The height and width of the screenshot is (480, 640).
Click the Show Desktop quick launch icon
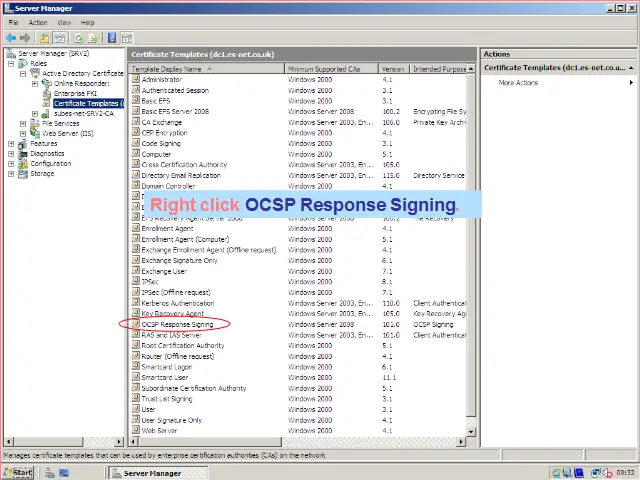click(x=64, y=473)
